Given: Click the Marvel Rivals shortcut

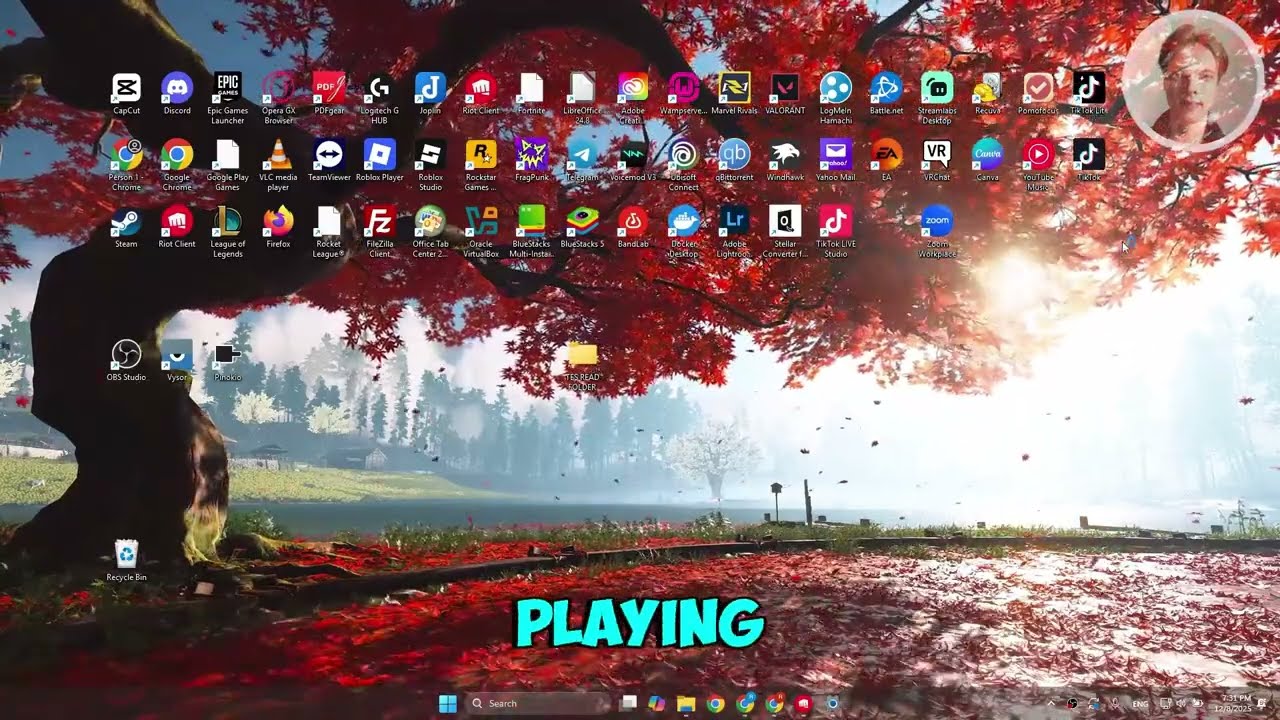Looking at the screenshot, I should point(734,88).
